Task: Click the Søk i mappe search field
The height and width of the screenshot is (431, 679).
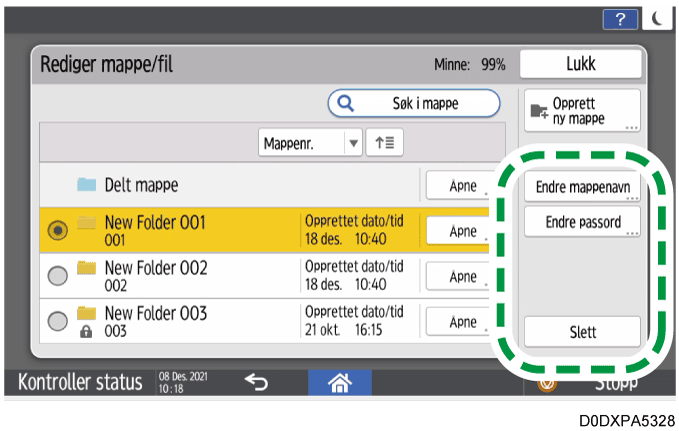Action: [414, 103]
